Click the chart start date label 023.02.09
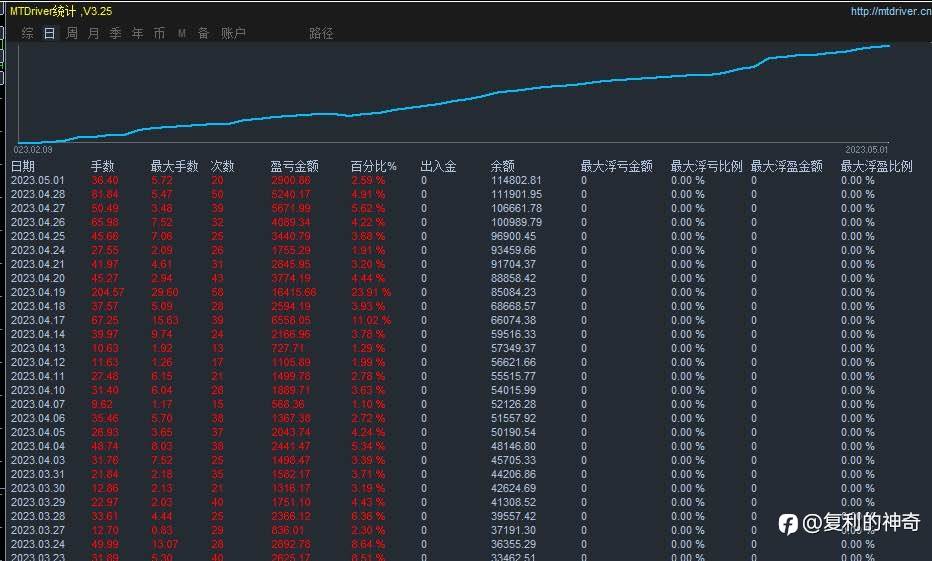 click(x=33, y=150)
